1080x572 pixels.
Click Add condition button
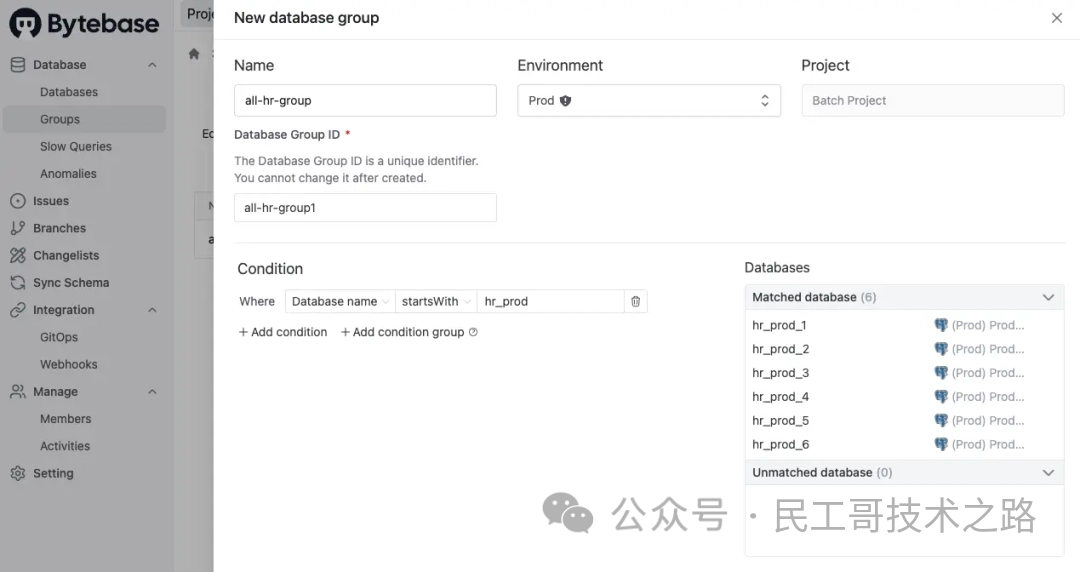pyautogui.click(x=283, y=332)
